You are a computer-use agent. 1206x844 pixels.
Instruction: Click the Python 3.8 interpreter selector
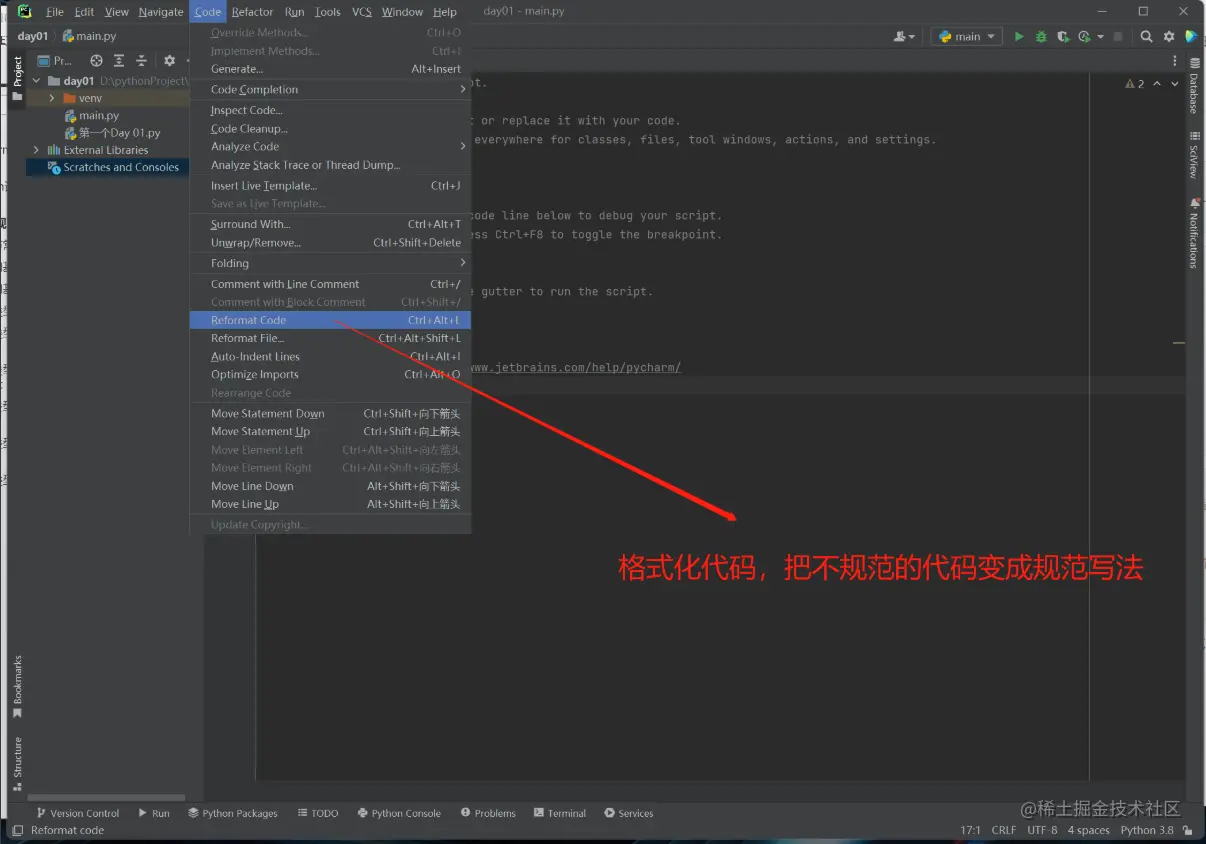coord(1147,830)
